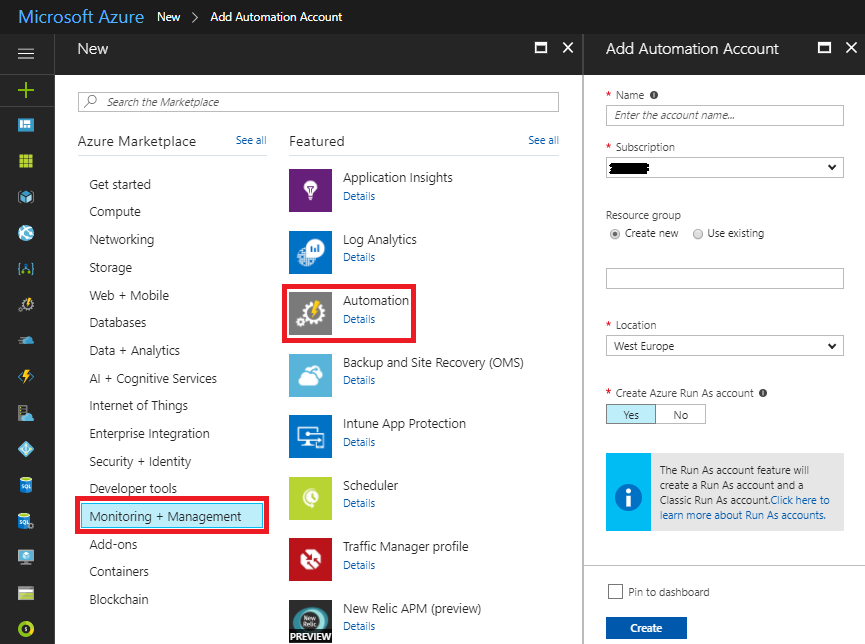
Task: Open the Log Analytics featured tile icon
Action: coord(310,252)
